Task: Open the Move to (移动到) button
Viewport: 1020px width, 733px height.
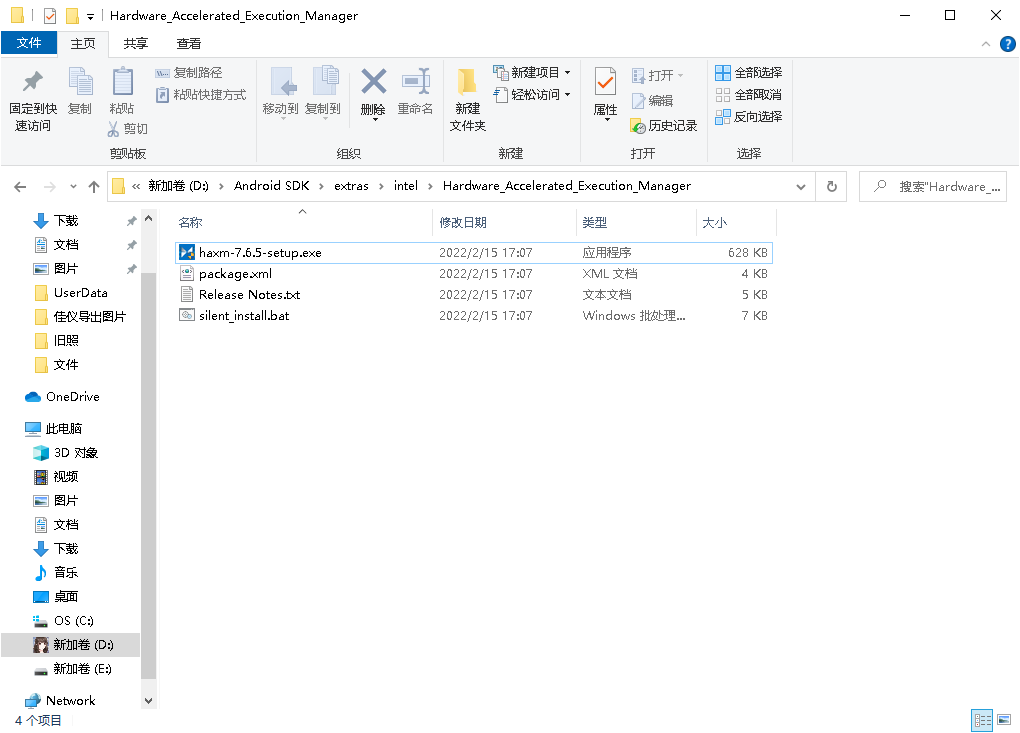Action: click(280, 93)
